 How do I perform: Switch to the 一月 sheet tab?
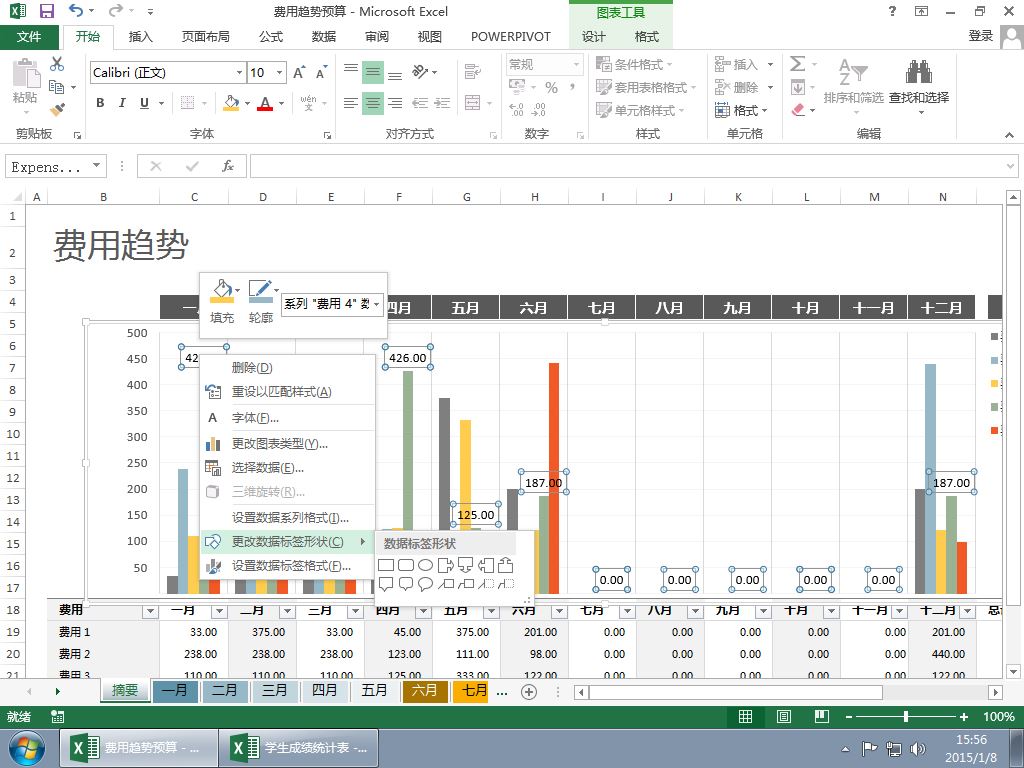point(174,690)
